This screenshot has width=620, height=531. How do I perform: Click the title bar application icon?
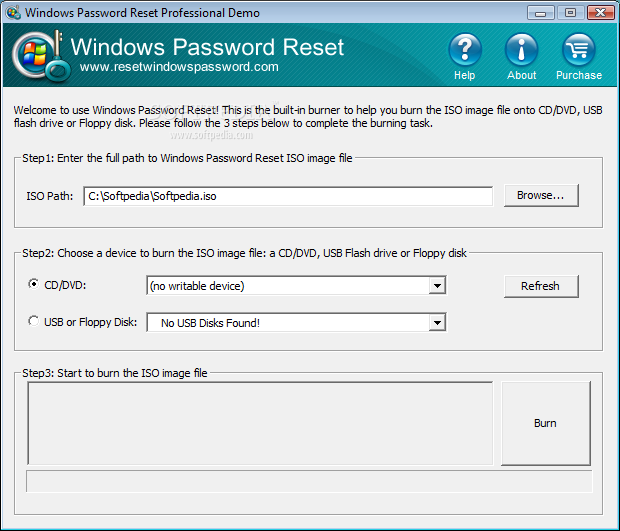click(x=13, y=12)
